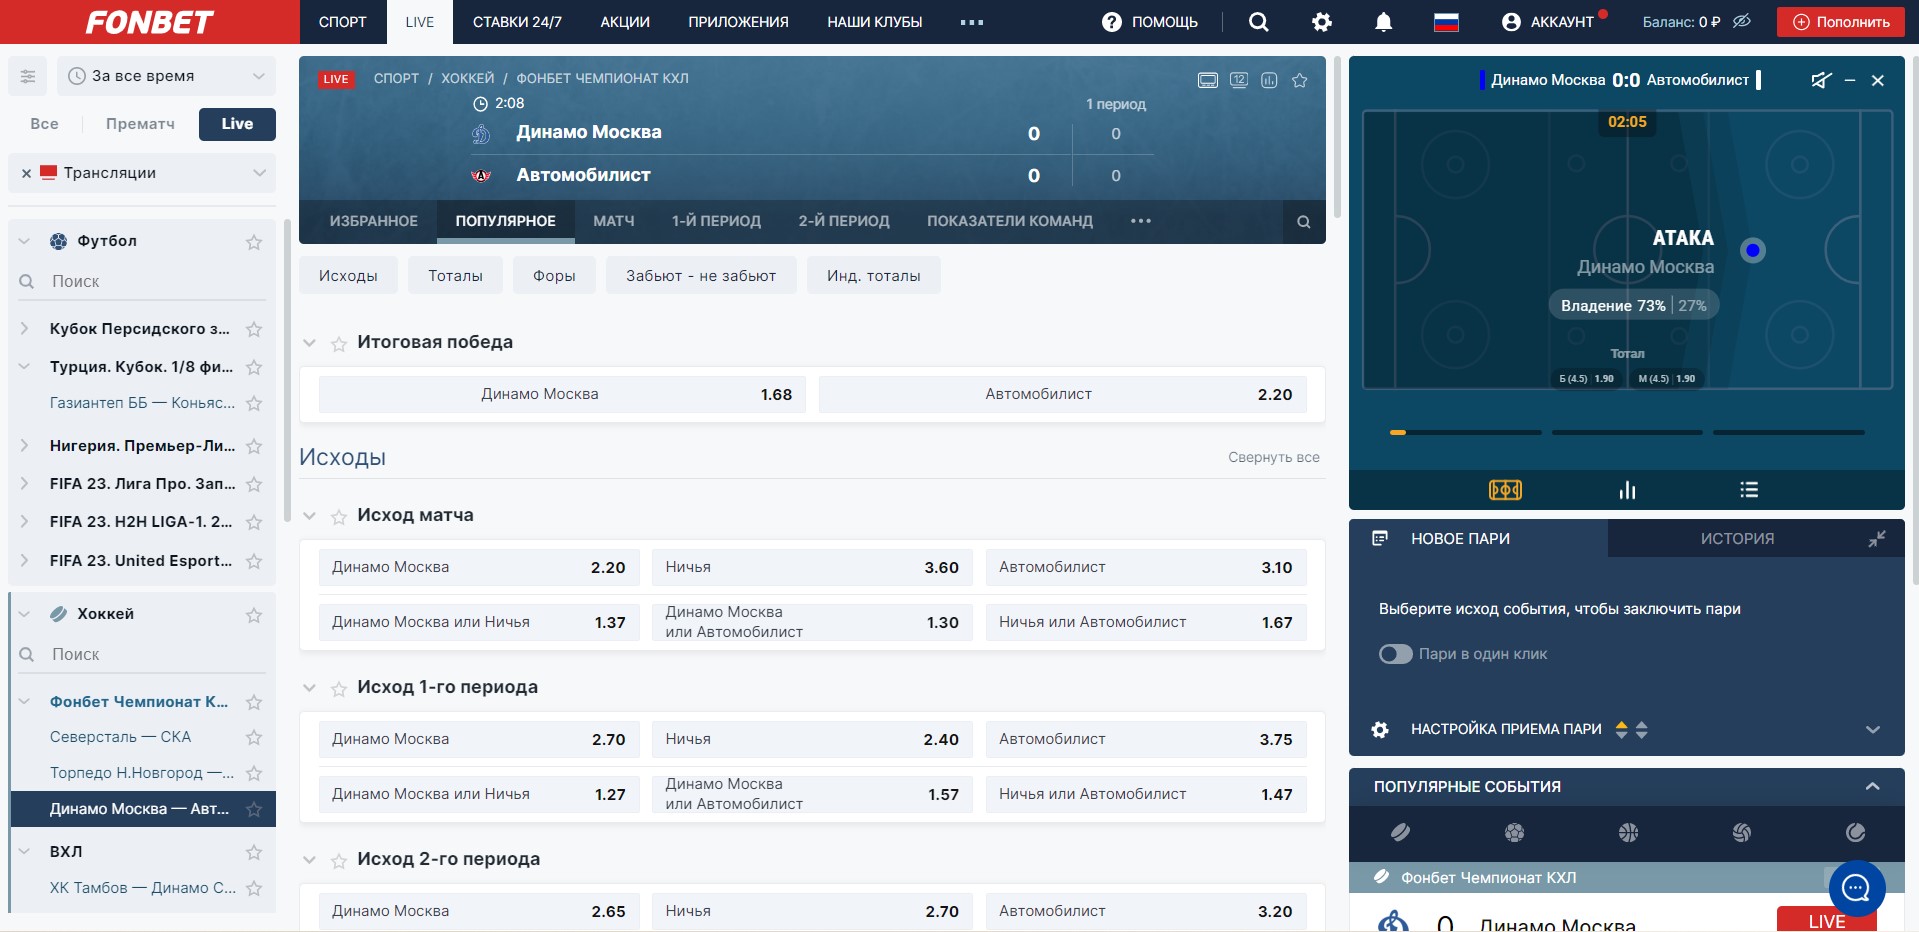Image resolution: width=1919 pixels, height=932 pixels.
Task: Star the 'Исход матча' market
Action: (x=339, y=517)
